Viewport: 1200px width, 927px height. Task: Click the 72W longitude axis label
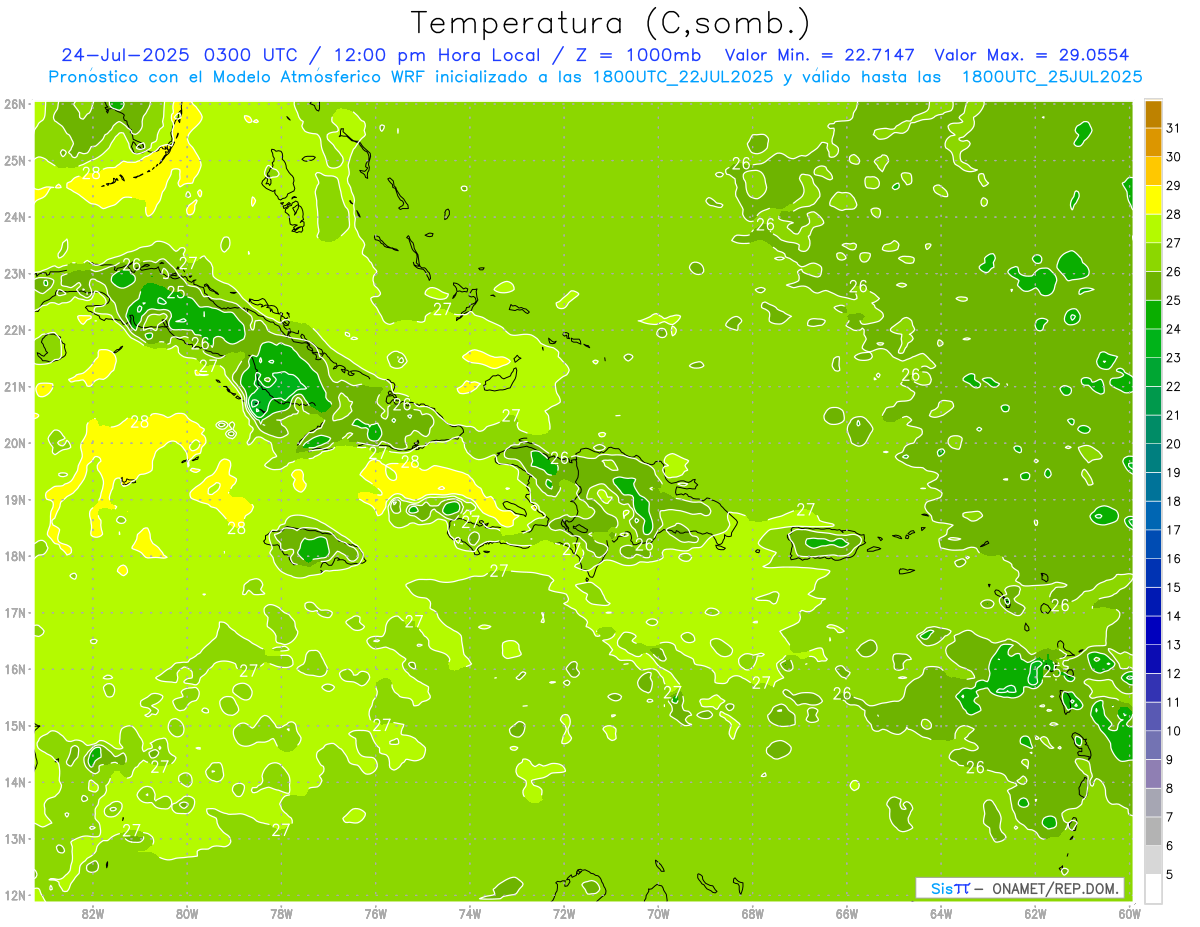coord(564,913)
